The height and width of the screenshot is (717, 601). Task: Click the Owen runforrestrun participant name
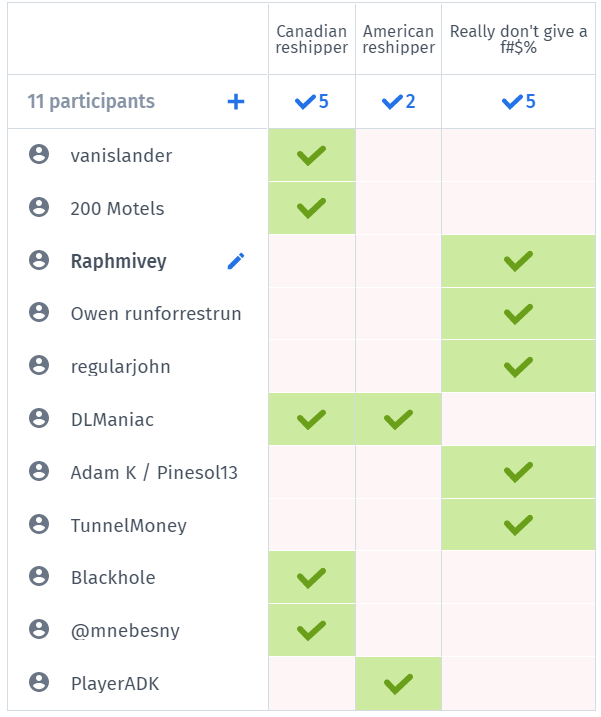156,314
